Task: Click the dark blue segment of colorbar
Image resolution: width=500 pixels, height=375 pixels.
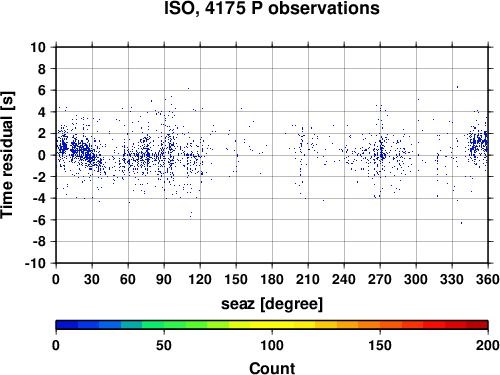Action: click(67, 325)
